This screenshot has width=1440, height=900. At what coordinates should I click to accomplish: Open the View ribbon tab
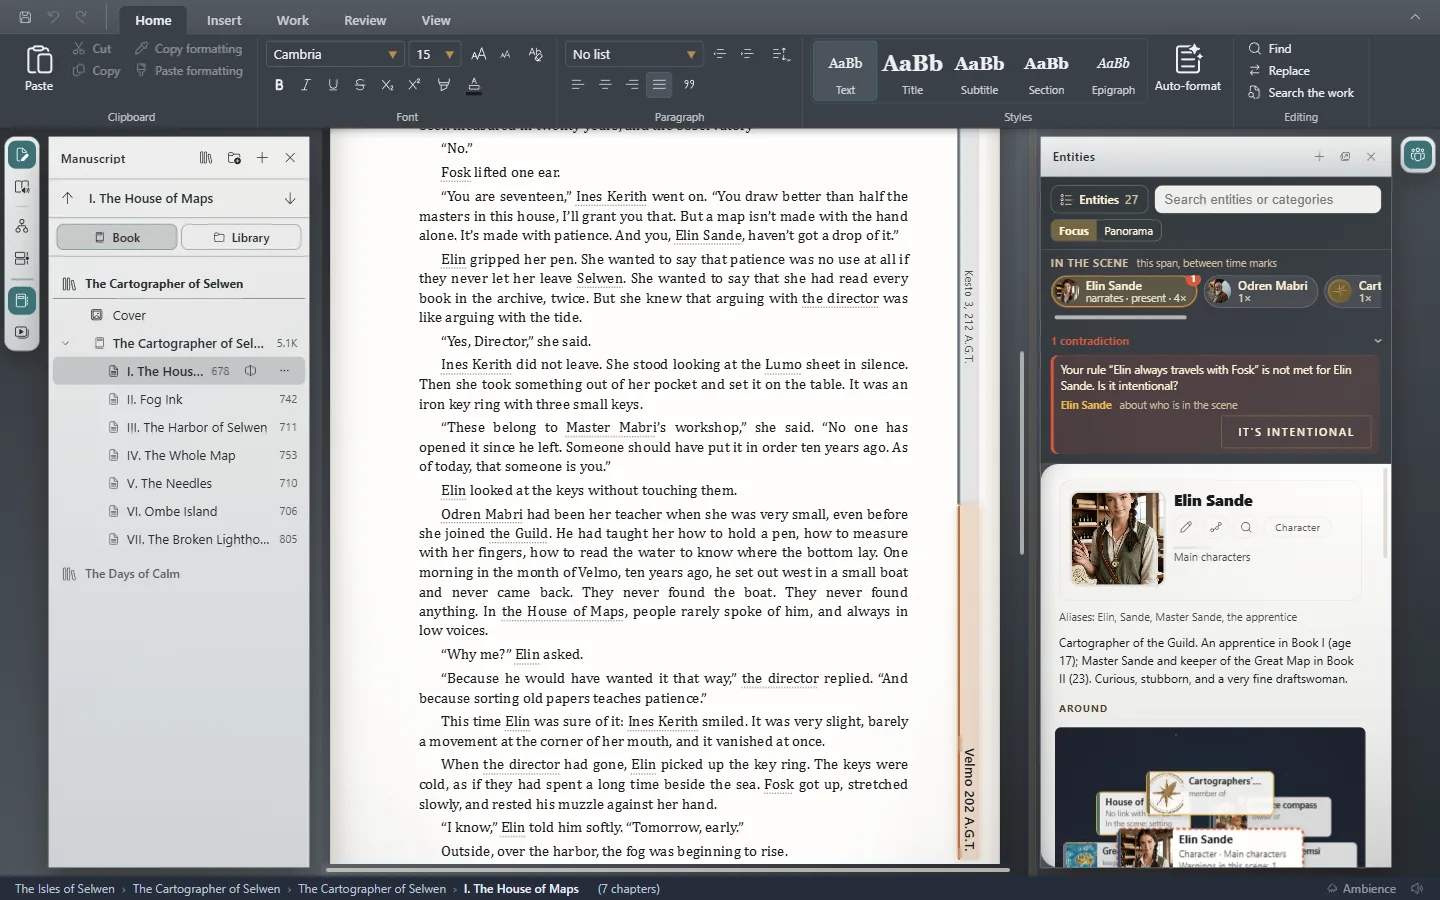coord(436,20)
